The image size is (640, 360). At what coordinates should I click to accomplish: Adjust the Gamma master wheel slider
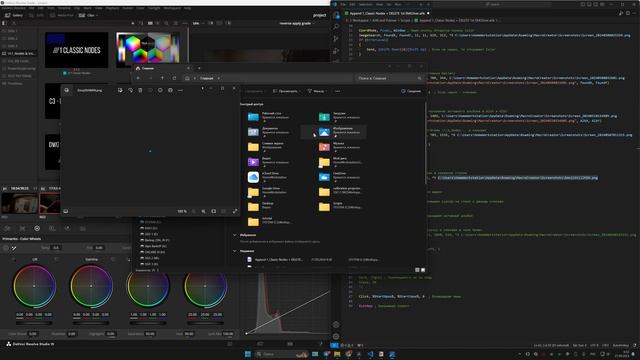[x=91, y=323]
